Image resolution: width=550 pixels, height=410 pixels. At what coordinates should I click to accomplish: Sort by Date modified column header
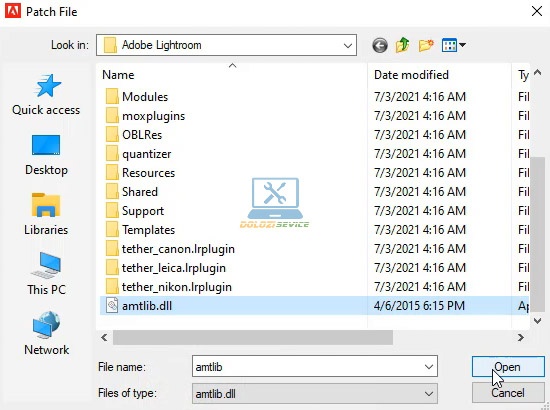[411, 75]
